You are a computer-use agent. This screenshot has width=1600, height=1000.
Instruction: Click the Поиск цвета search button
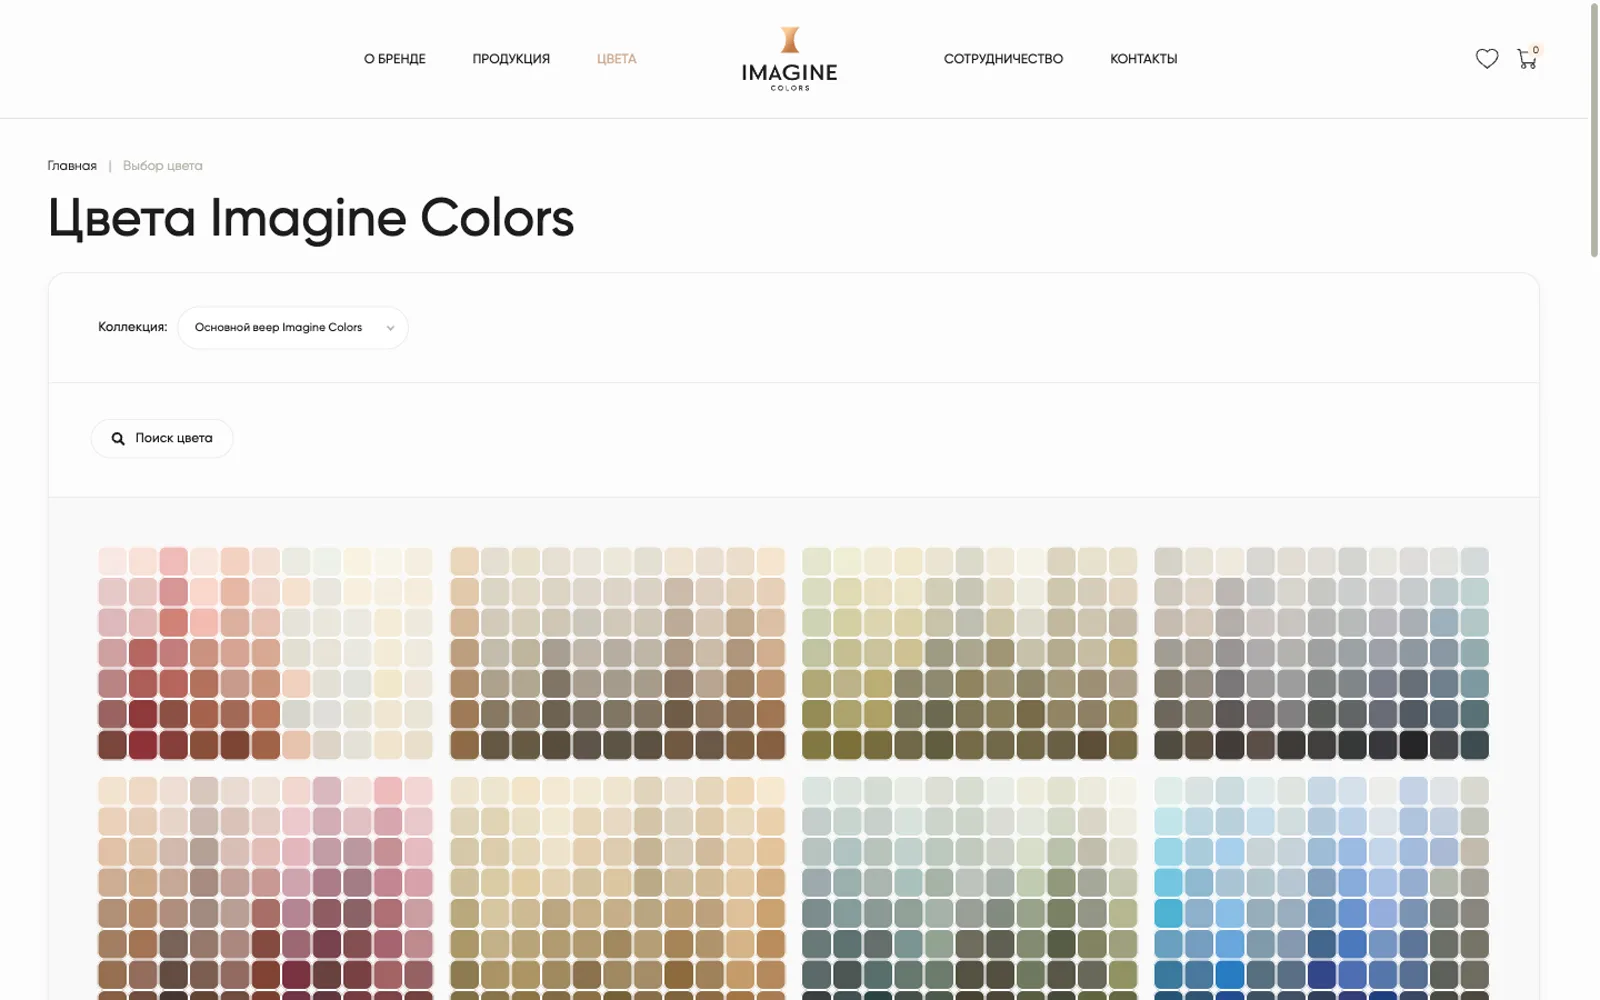162,438
